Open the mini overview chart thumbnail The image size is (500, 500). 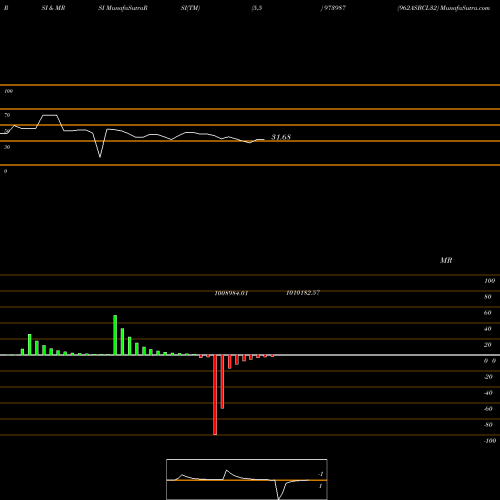247,479
